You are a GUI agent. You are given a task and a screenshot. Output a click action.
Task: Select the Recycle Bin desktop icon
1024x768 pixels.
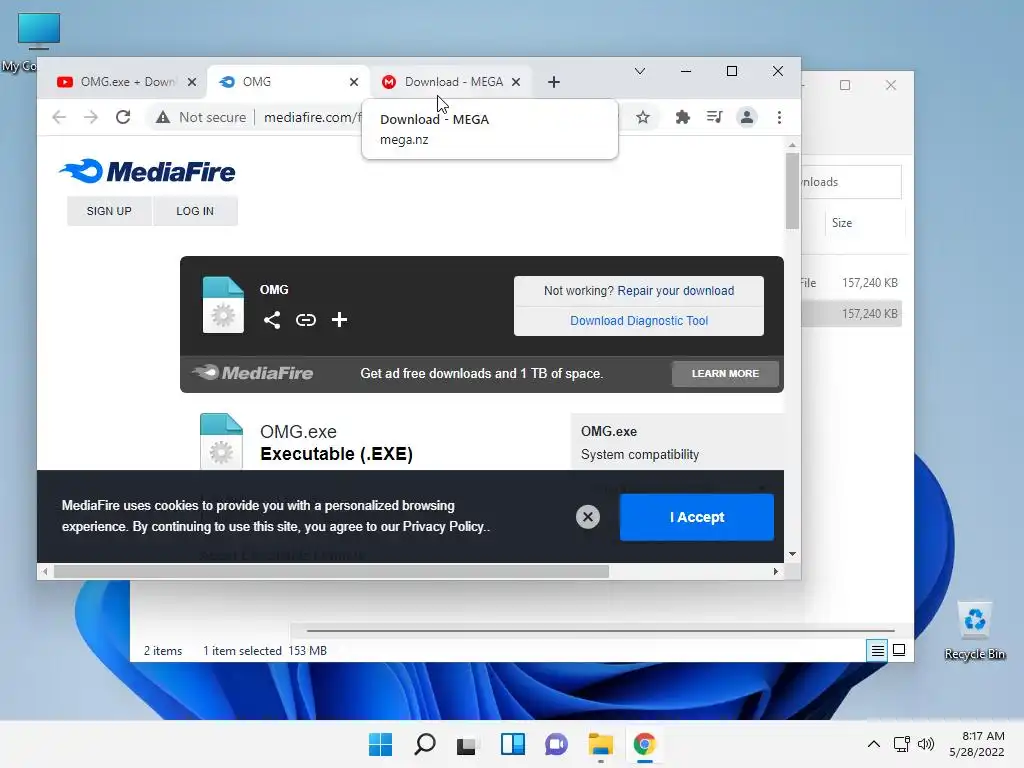[974, 631]
